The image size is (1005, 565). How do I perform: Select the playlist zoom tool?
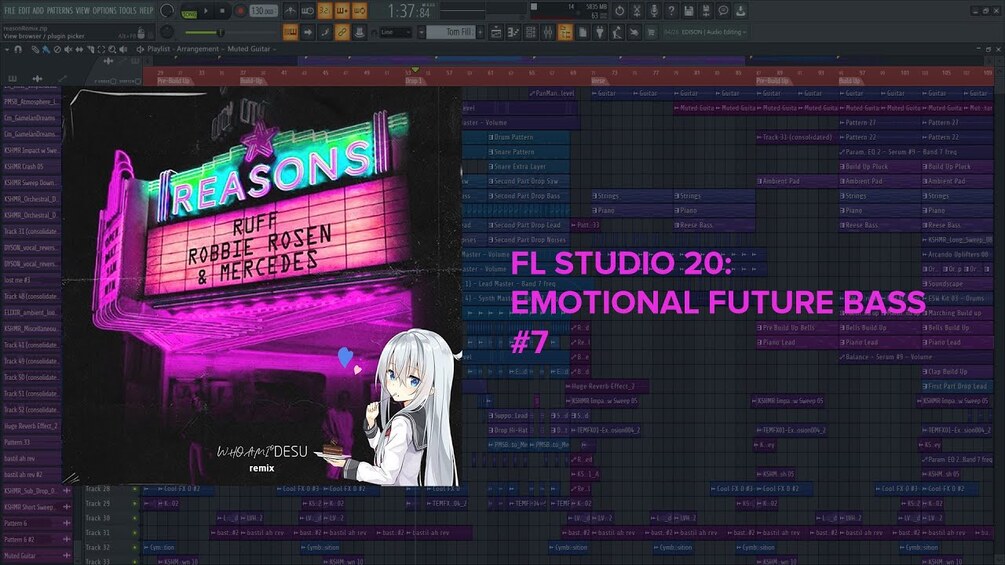pos(112,49)
